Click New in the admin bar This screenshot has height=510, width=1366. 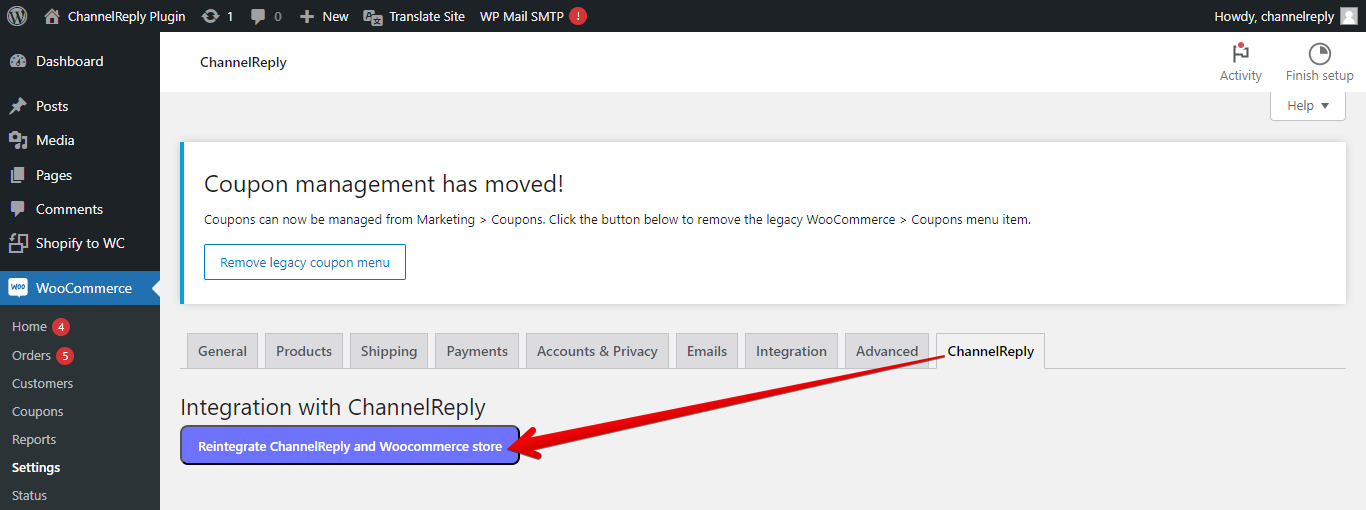click(336, 16)
